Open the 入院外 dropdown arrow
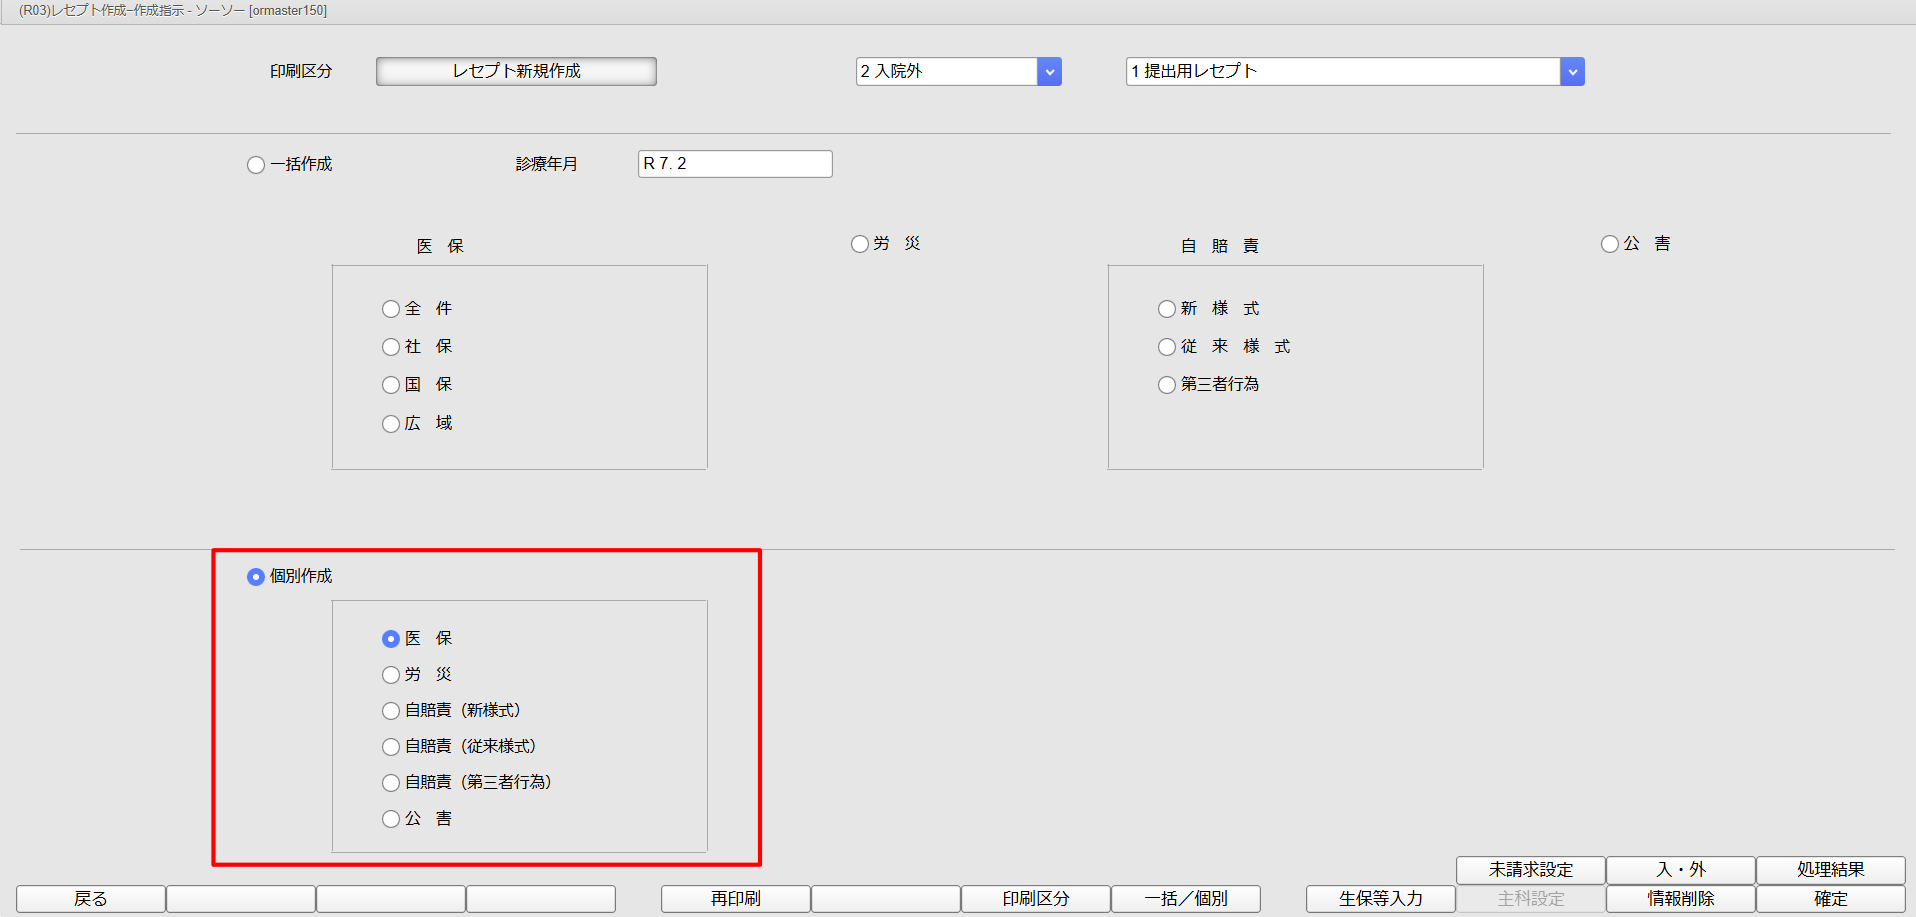The width and height of the screenshot is (1916, 917). point(1049,72)
